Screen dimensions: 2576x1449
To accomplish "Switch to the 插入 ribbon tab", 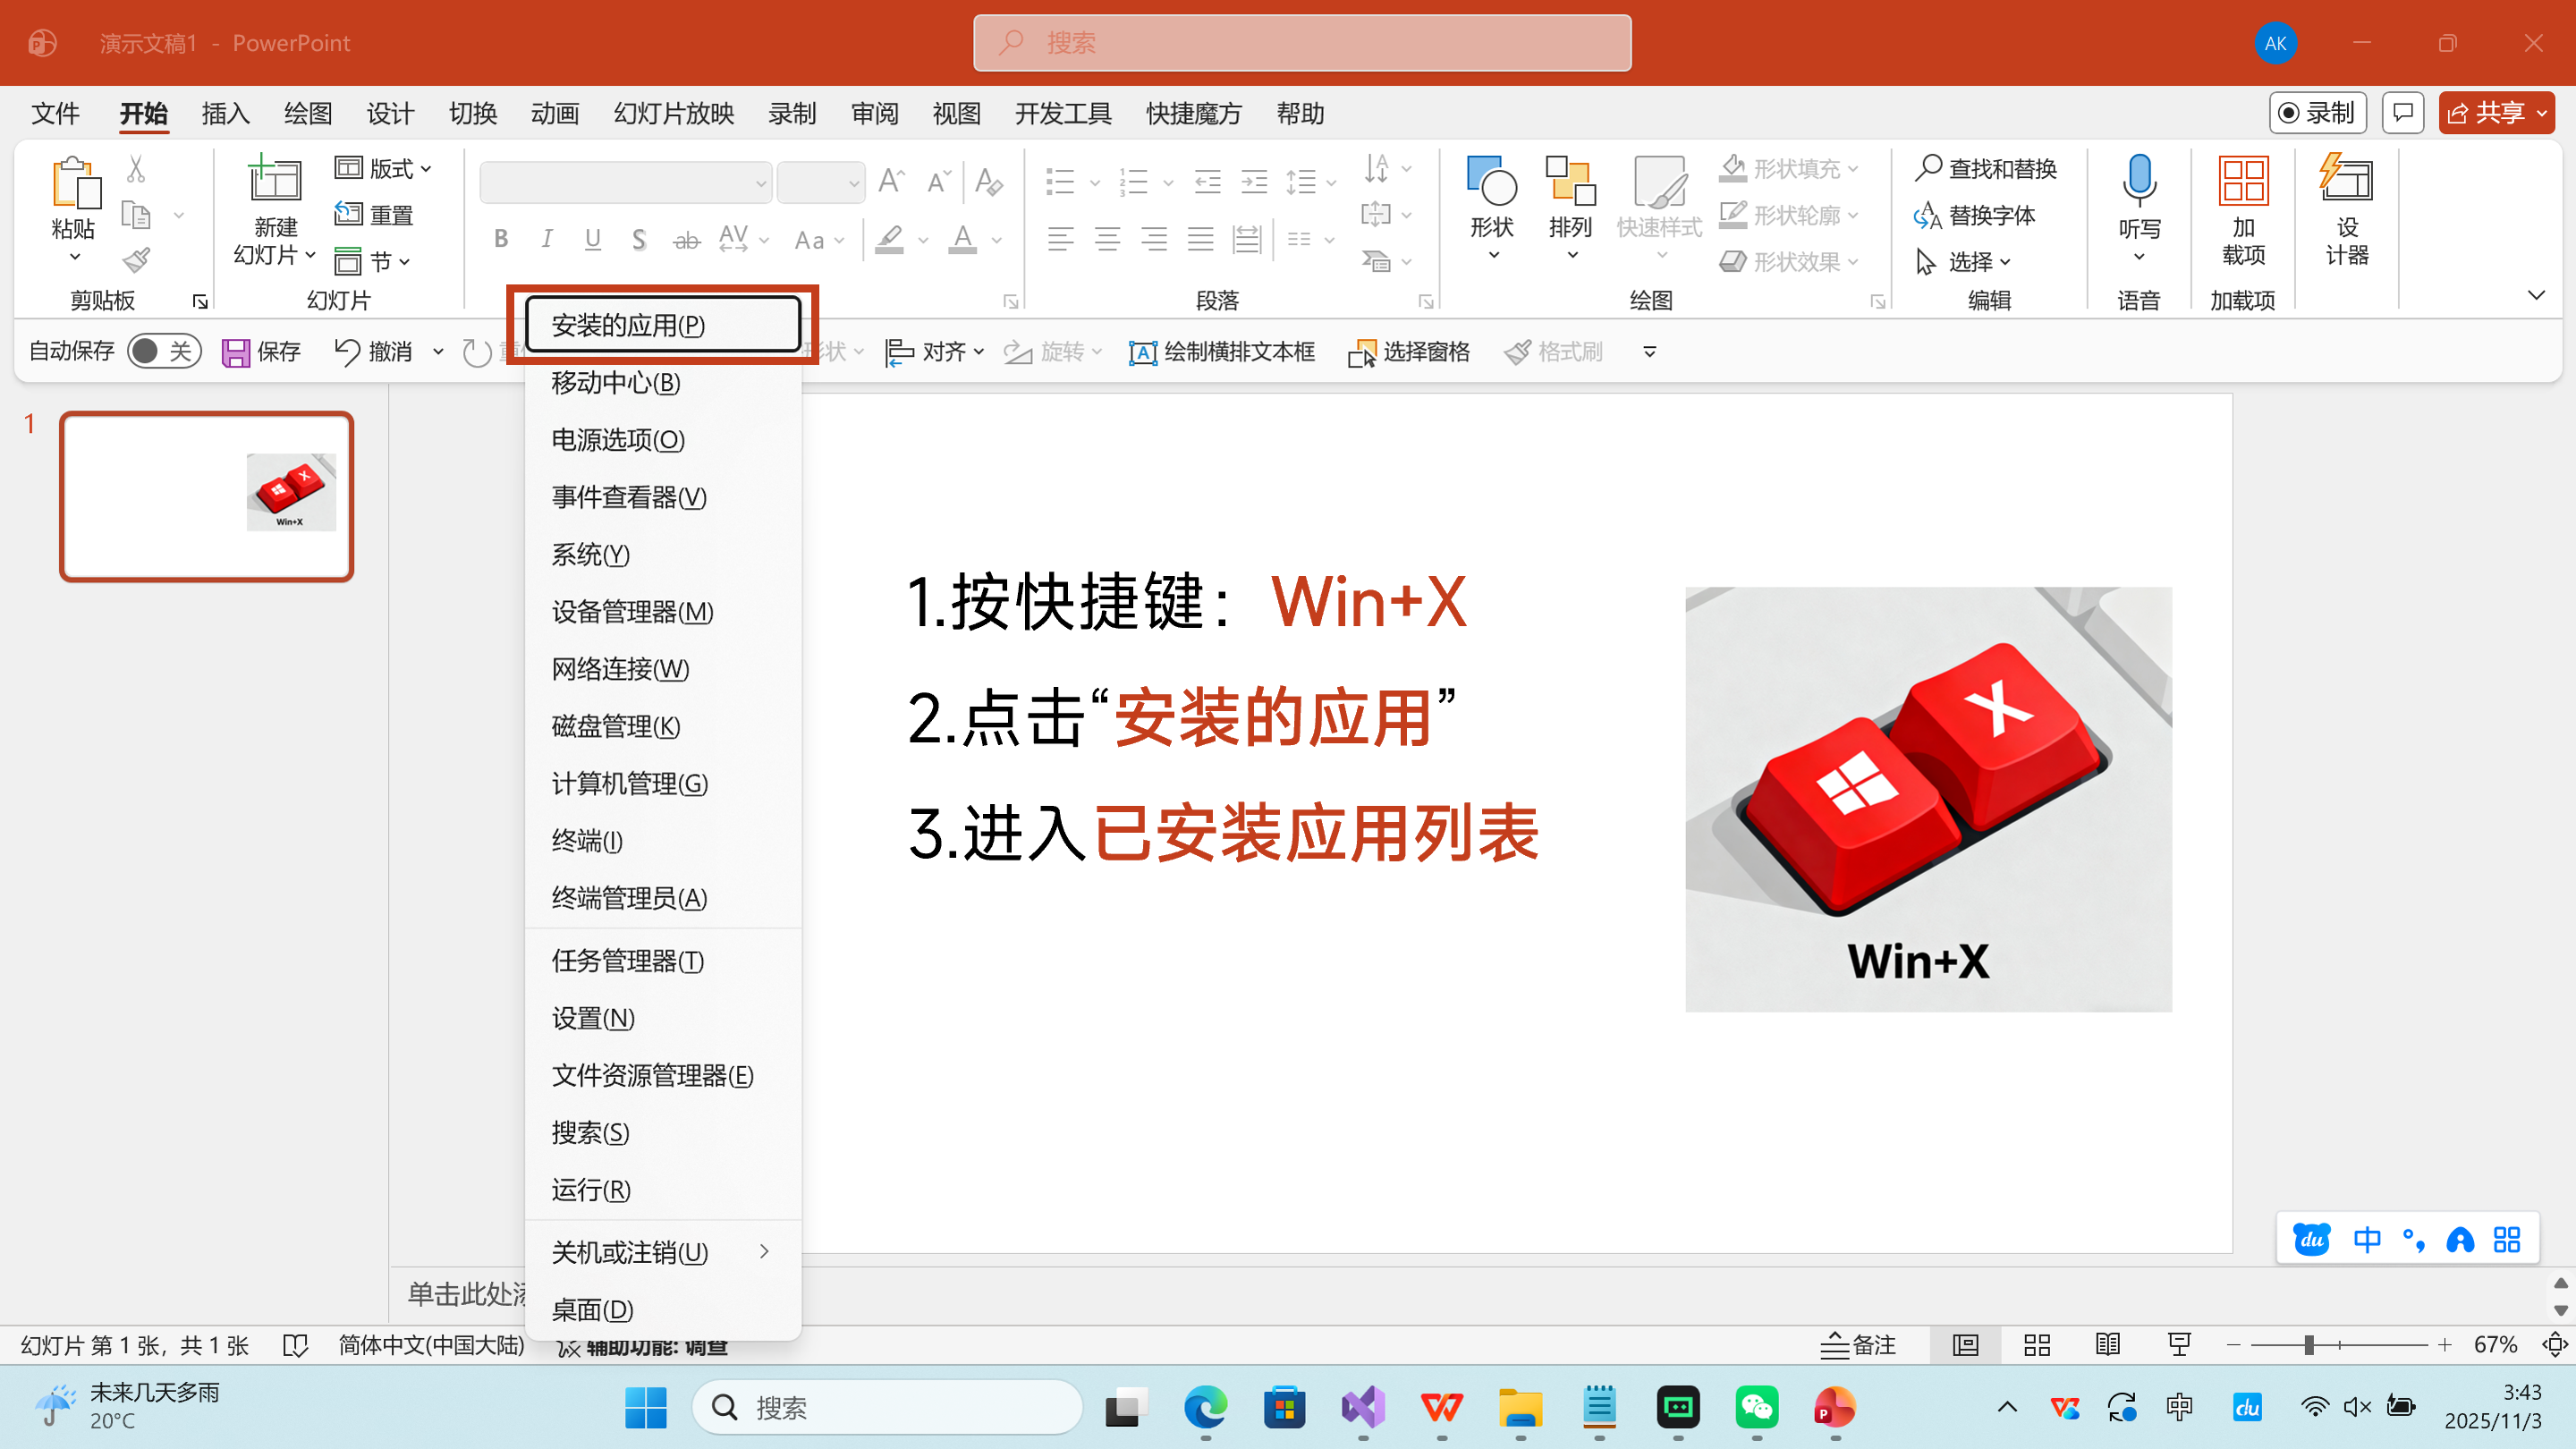I will tap(225, 114).
